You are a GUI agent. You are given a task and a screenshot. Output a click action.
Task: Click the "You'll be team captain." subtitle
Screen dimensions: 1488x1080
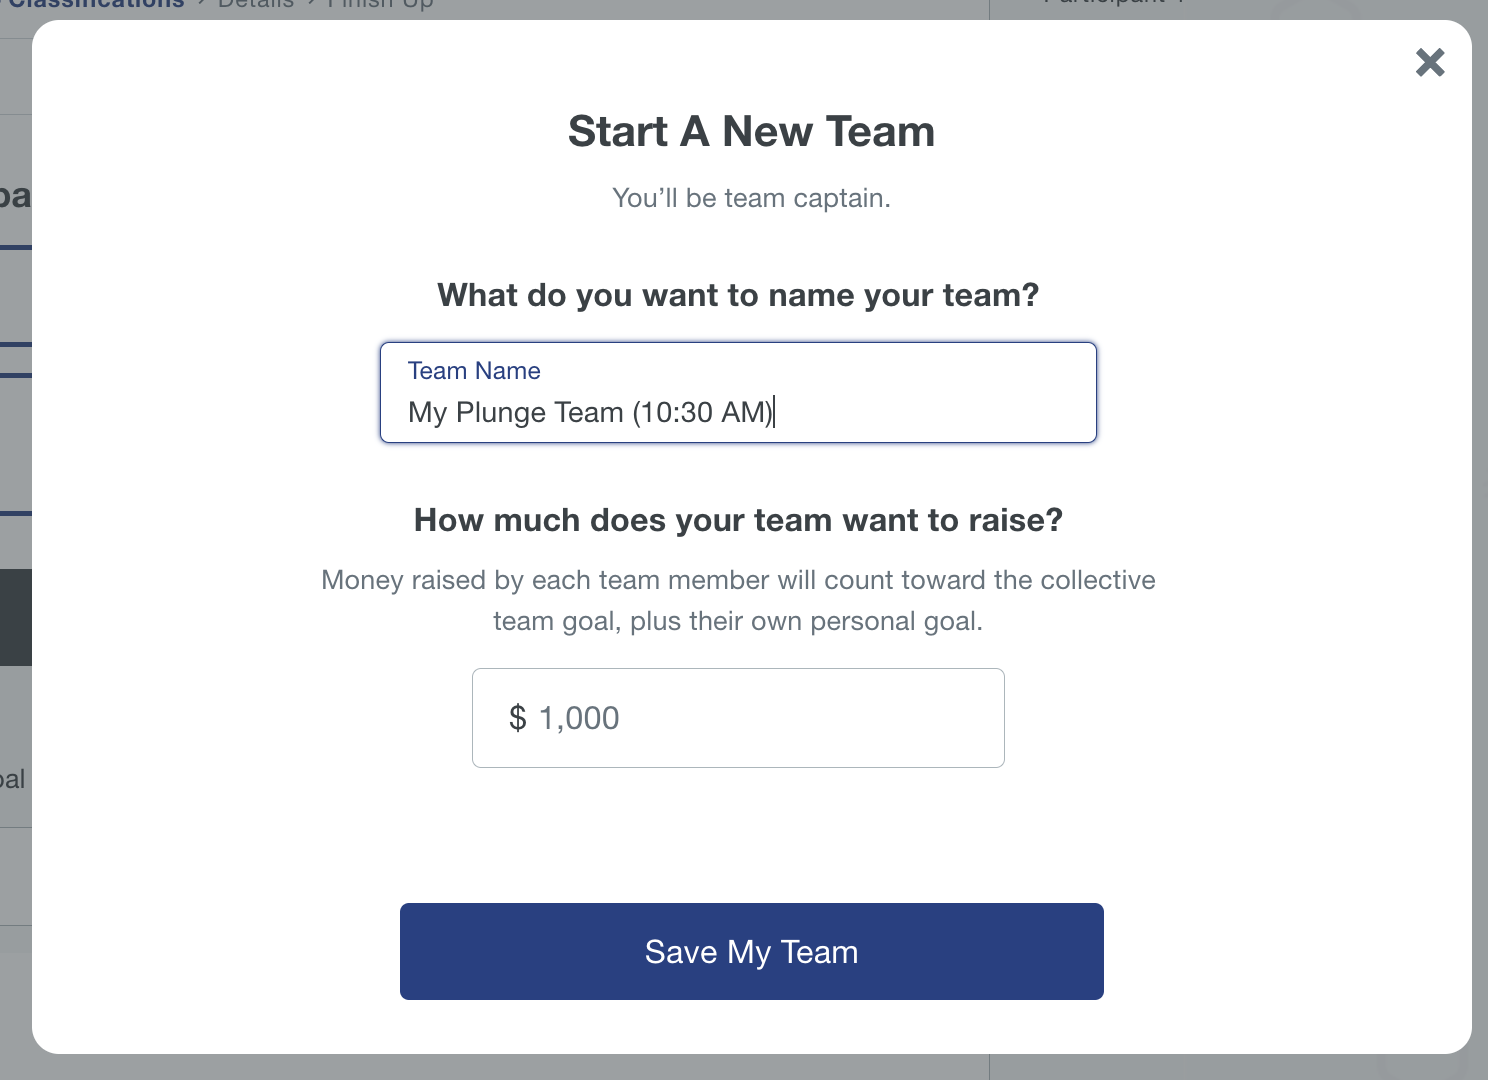pos(751,198)
